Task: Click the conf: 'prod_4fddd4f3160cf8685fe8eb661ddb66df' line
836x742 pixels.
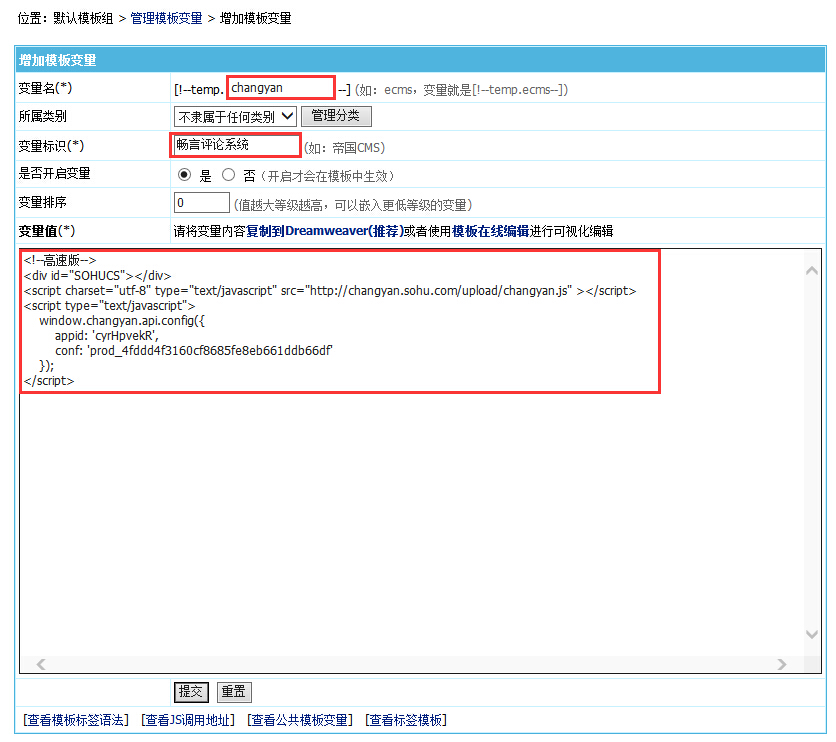Action: coord(194,351)
